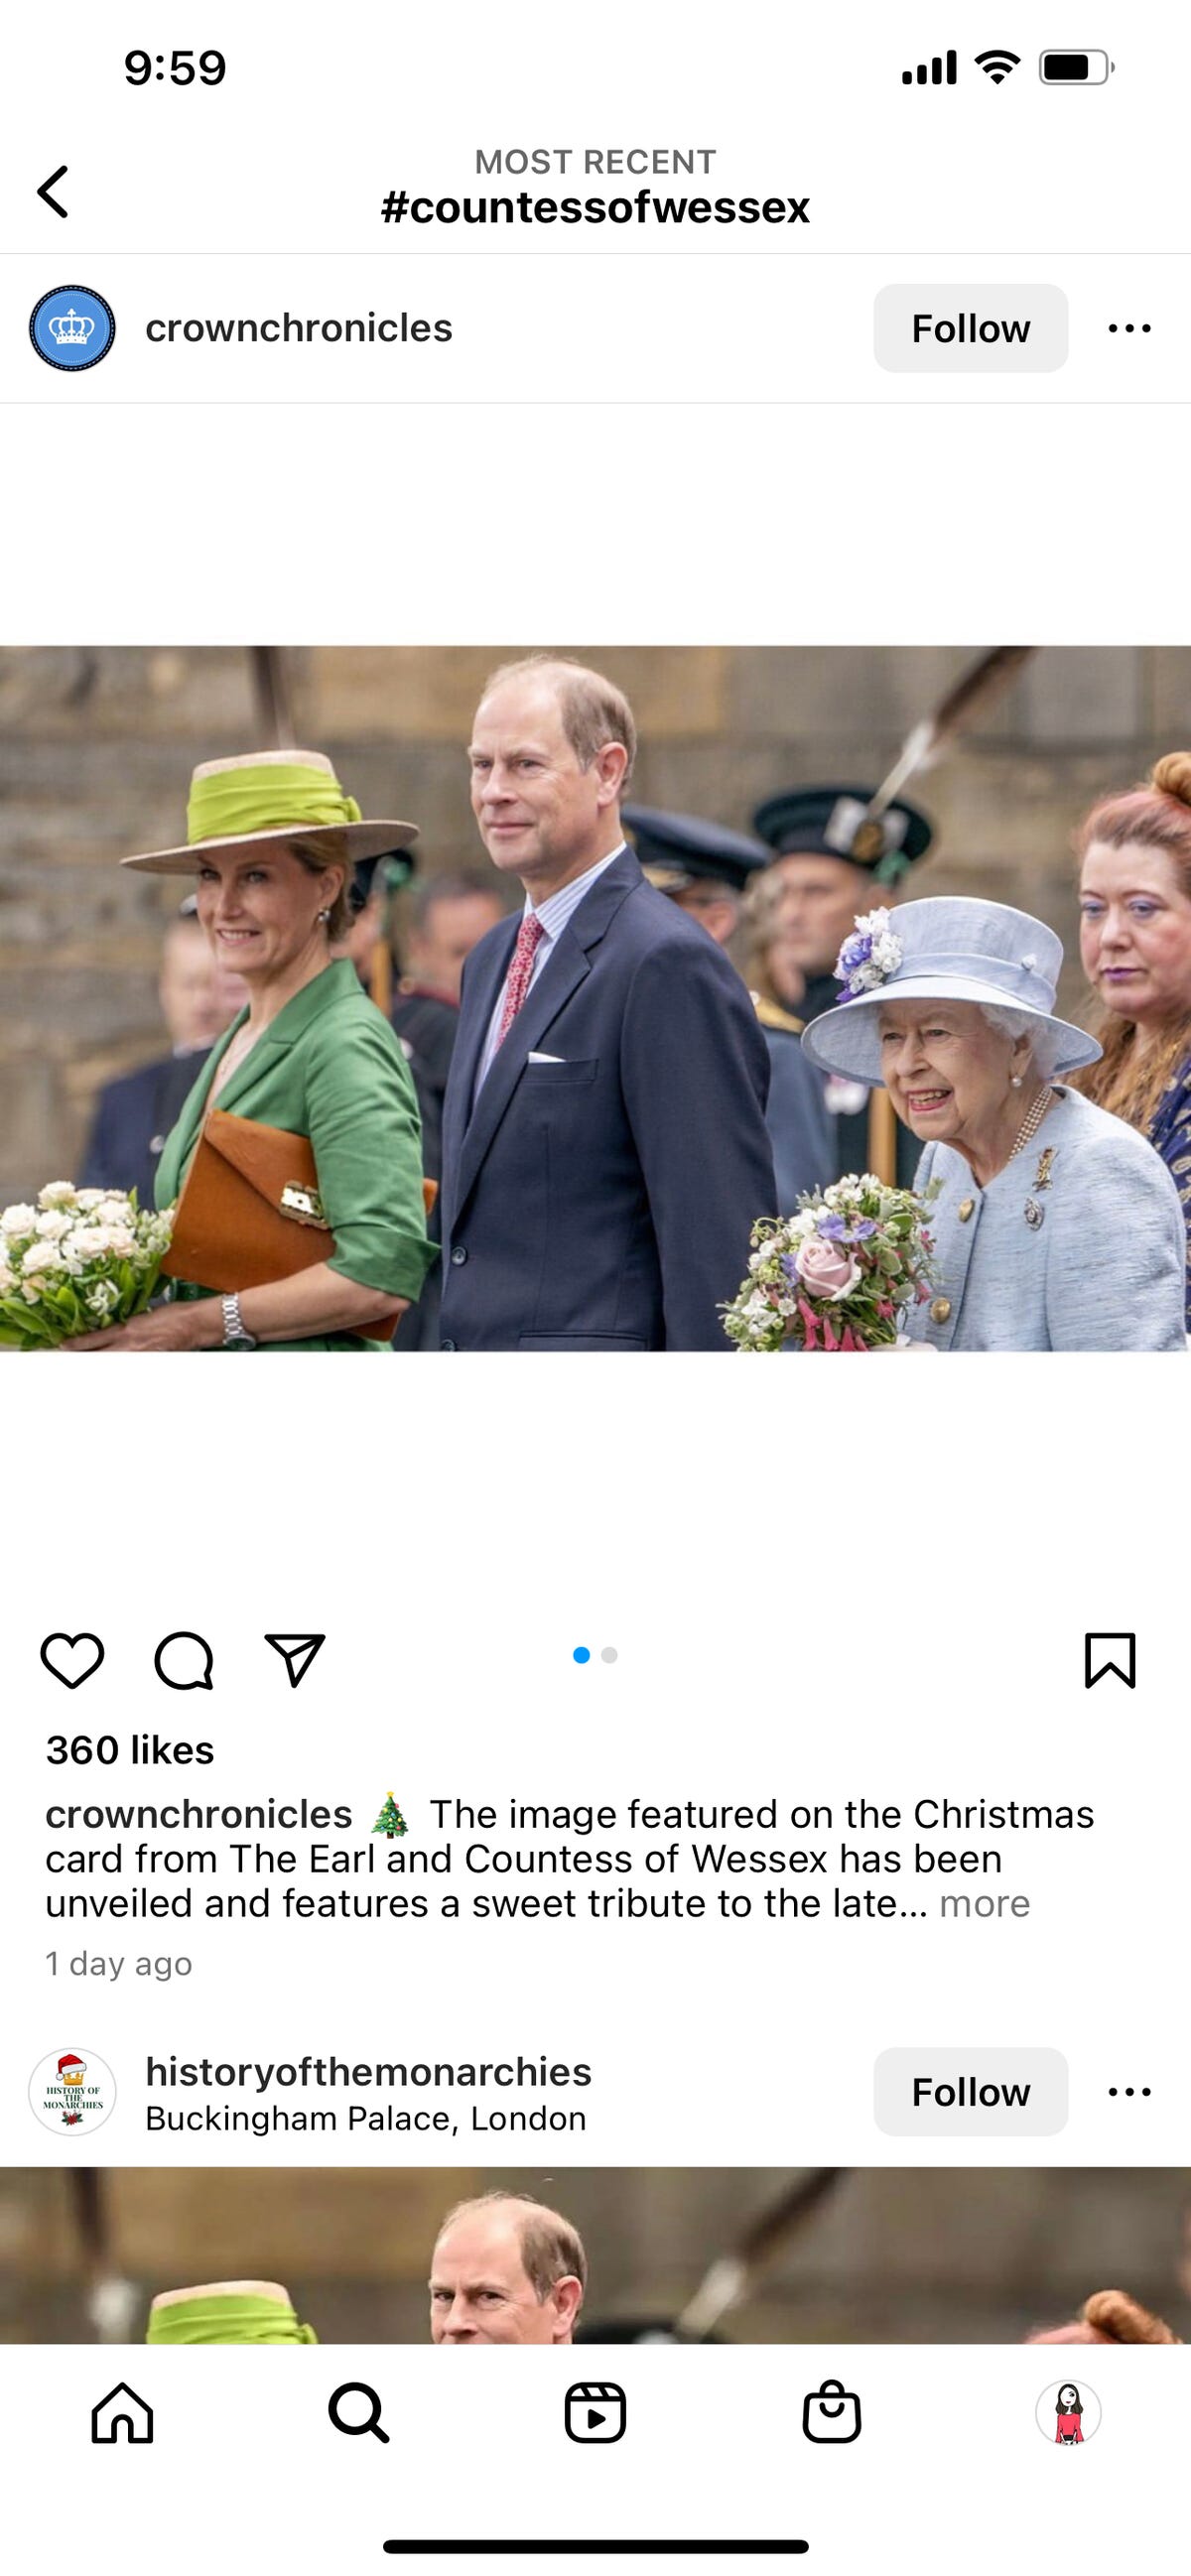
Task: Open comments via speech bubble icon
Action: click(184, 1661)
